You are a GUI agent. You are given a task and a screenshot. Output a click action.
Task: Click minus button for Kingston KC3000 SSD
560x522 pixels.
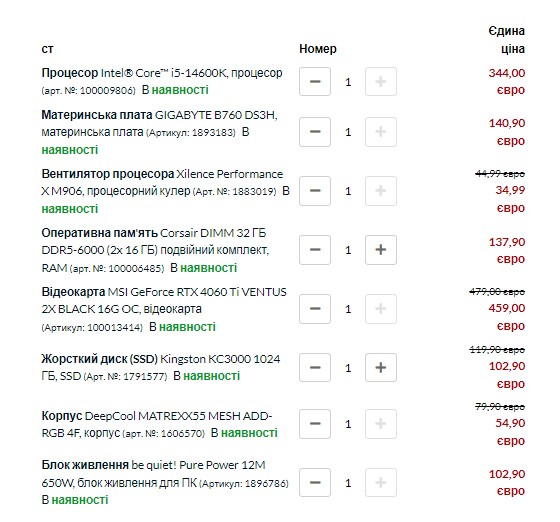click(315, 367)
